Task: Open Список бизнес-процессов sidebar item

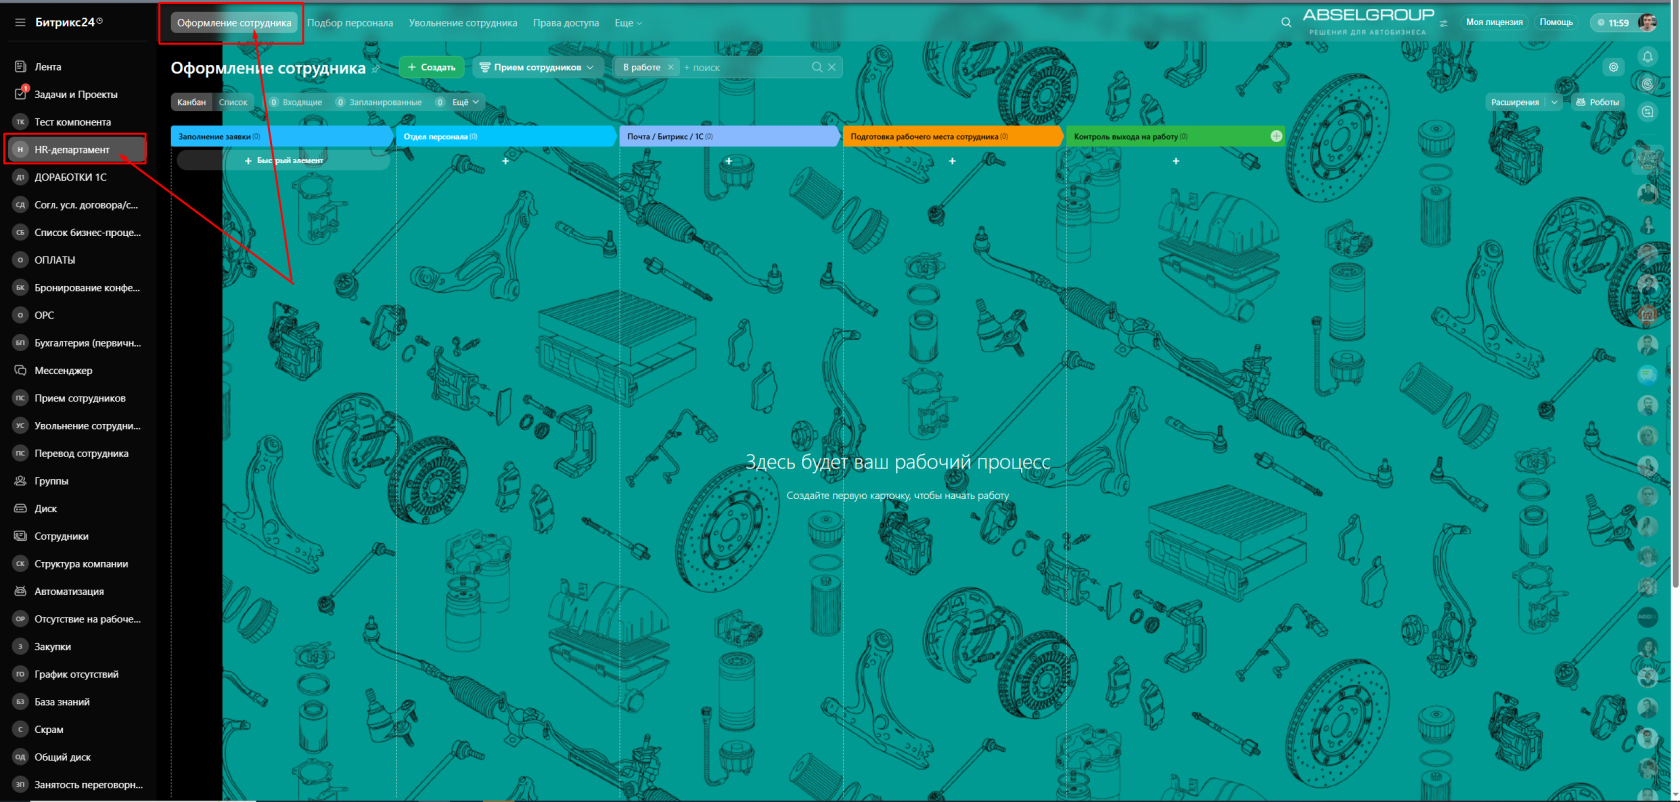Action: 87,232
